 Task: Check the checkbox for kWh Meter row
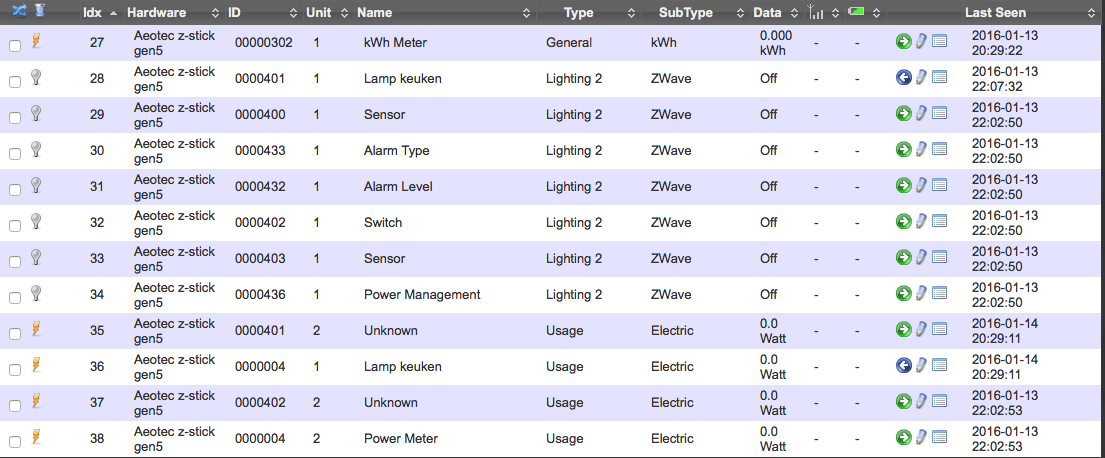coord(15,46)
